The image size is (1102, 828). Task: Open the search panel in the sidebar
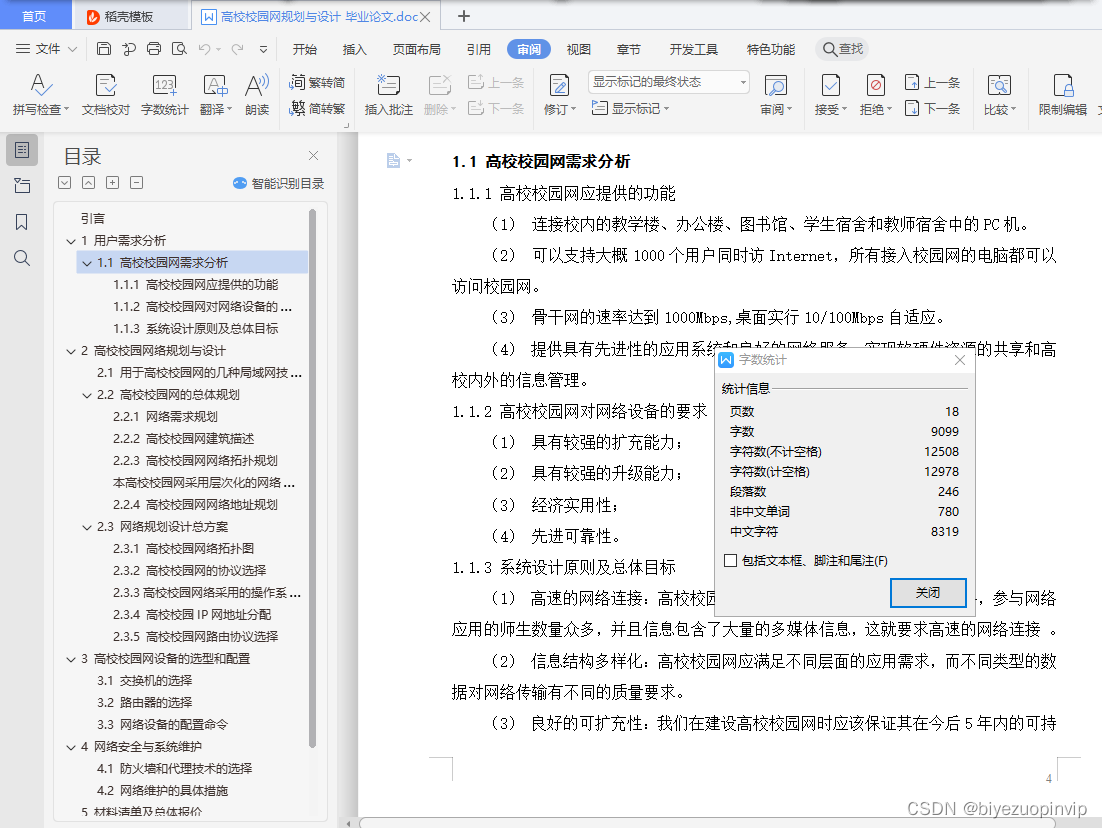click(x=22, y=258)
